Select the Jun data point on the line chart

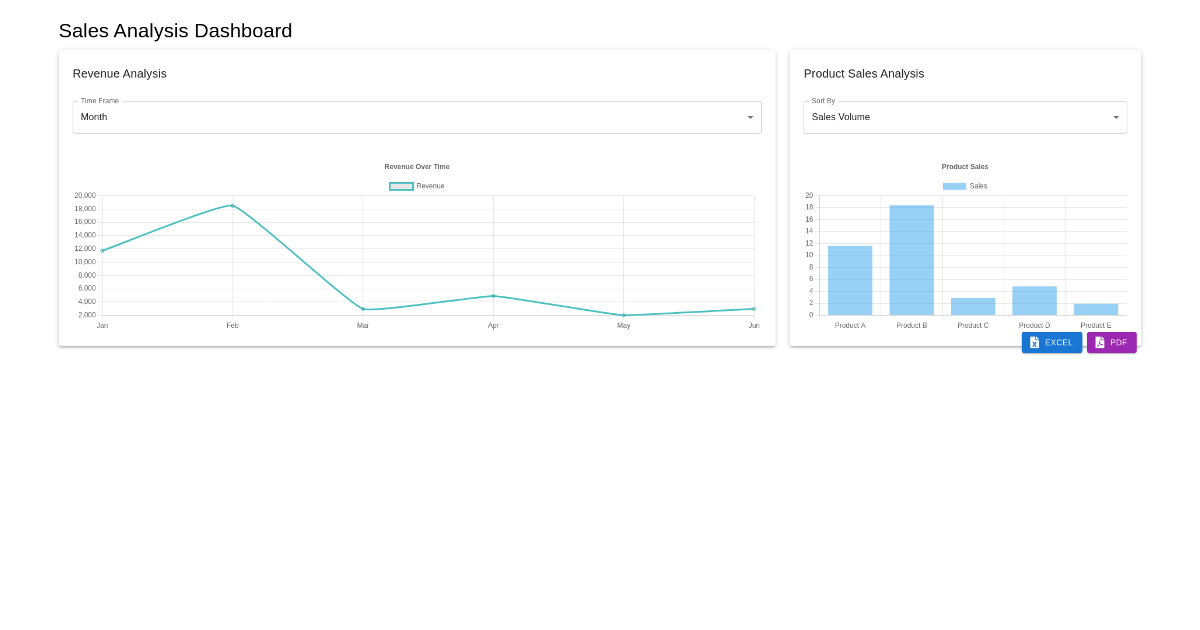click(754, 309)
